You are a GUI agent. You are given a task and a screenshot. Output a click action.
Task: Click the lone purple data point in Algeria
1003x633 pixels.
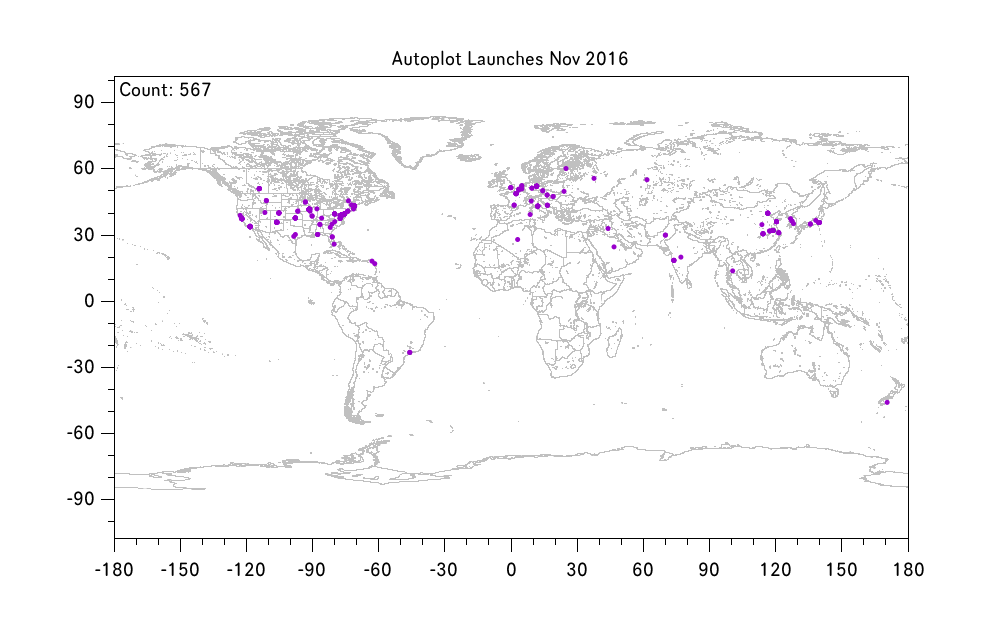coord(517,240)
